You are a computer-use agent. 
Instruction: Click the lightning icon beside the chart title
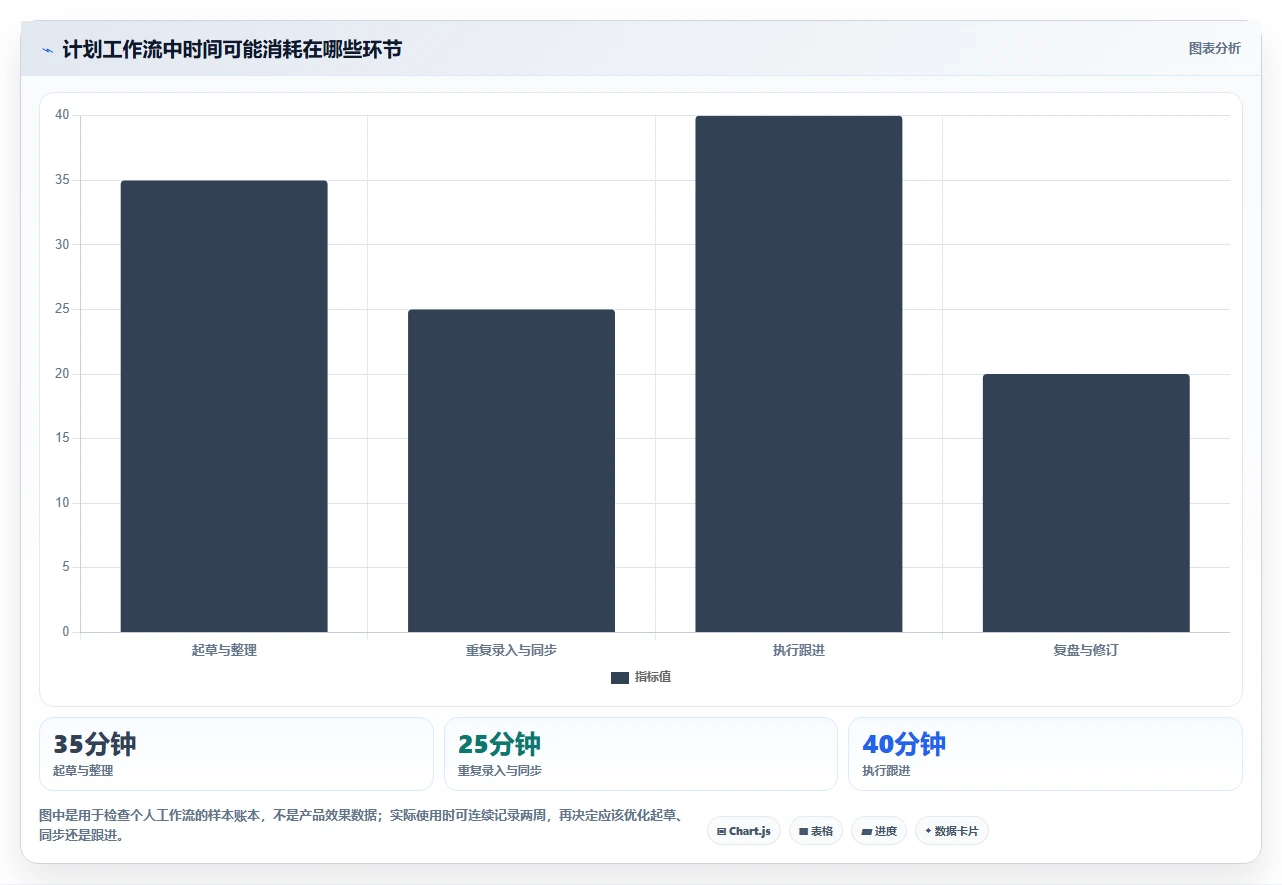click(47, 49)
